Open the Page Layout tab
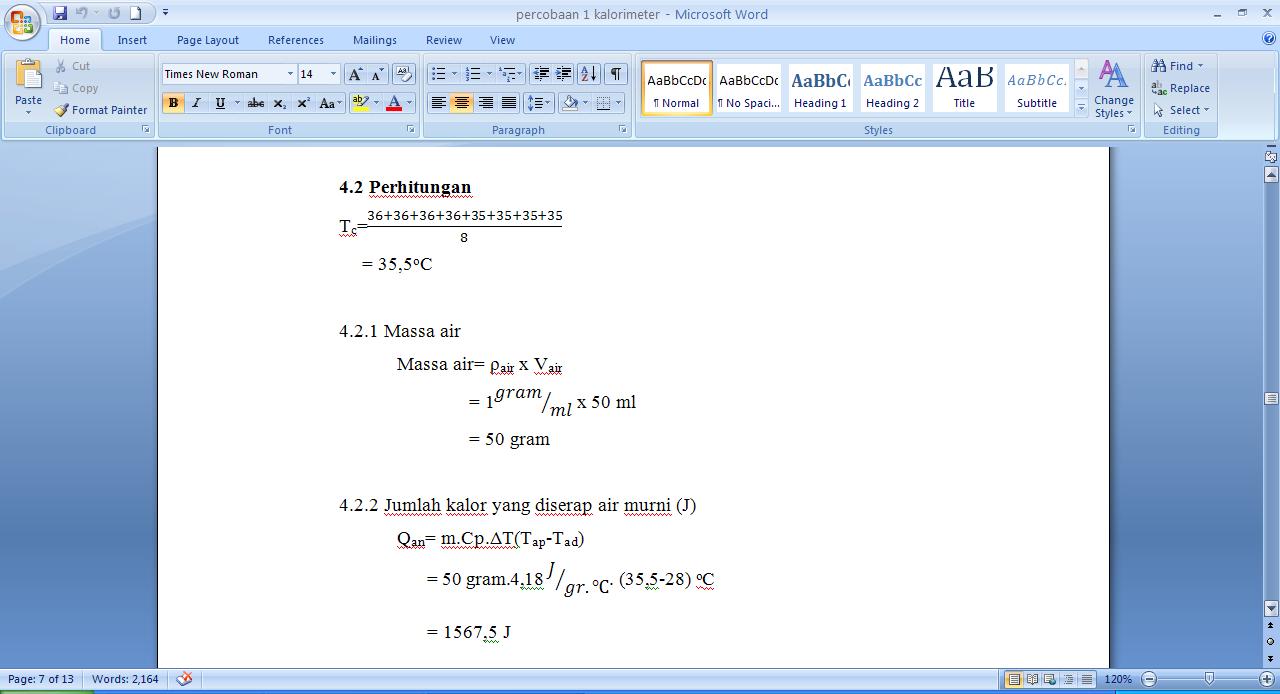Screen dimensions: 1280x694 point(208,40)
